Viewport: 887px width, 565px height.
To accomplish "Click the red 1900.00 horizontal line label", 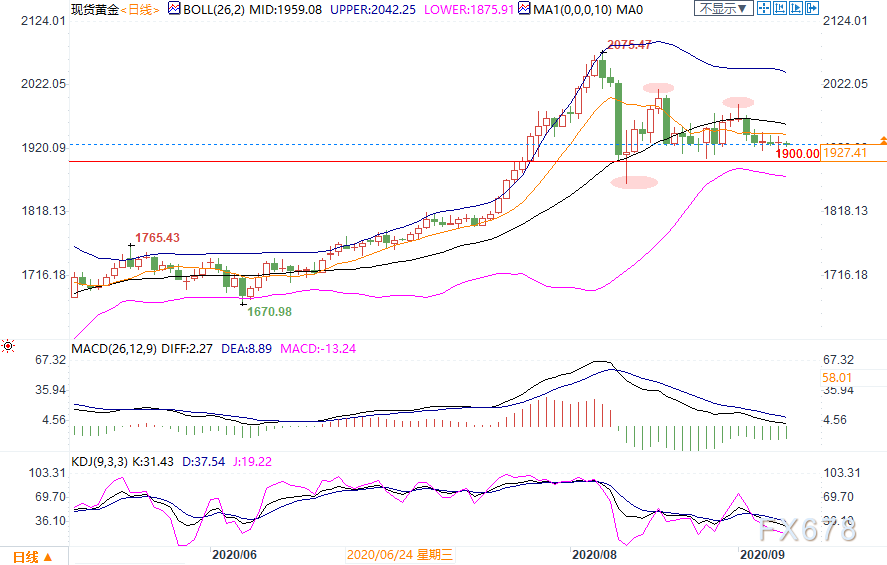I will pyautogui.click(x=798, y=153).
